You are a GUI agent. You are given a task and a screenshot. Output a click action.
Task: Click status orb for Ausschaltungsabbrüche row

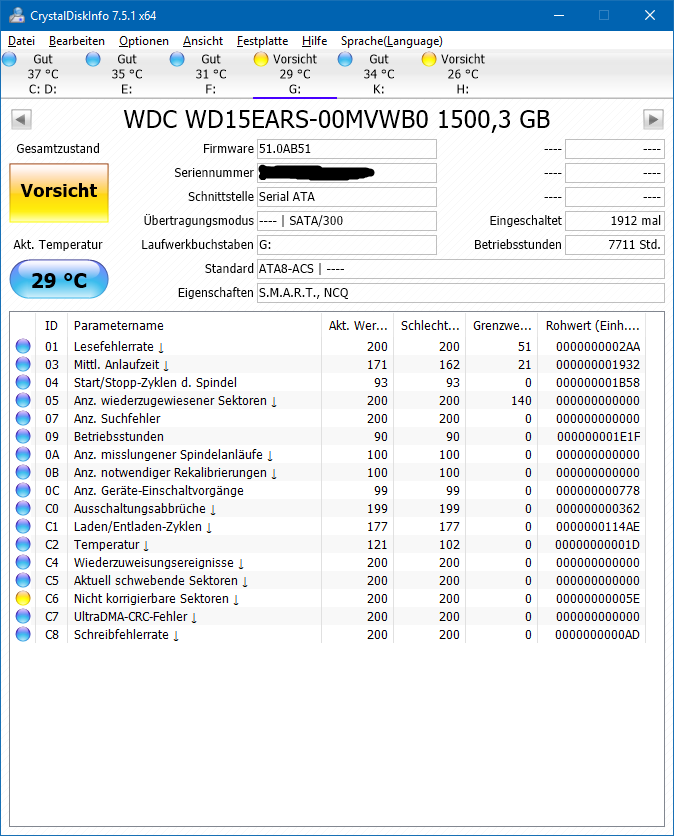click(x=23, y=508)
